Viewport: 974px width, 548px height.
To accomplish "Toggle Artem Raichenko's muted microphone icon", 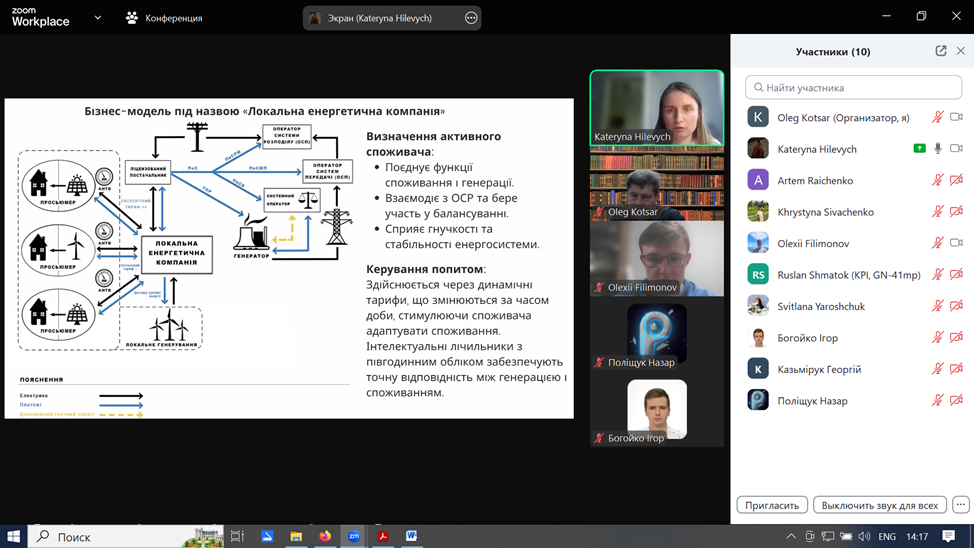I will 937,180.
